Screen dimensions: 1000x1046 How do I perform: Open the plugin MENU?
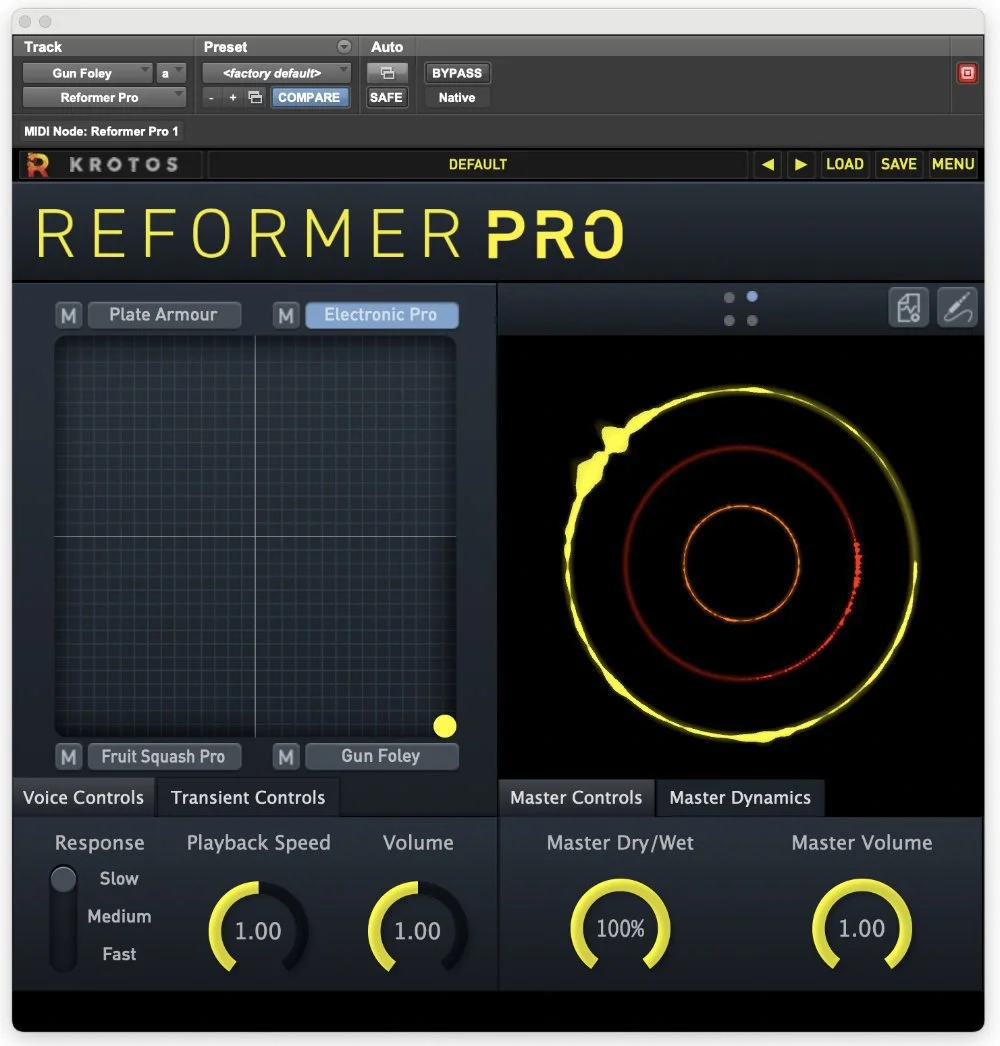pos(953,164)
